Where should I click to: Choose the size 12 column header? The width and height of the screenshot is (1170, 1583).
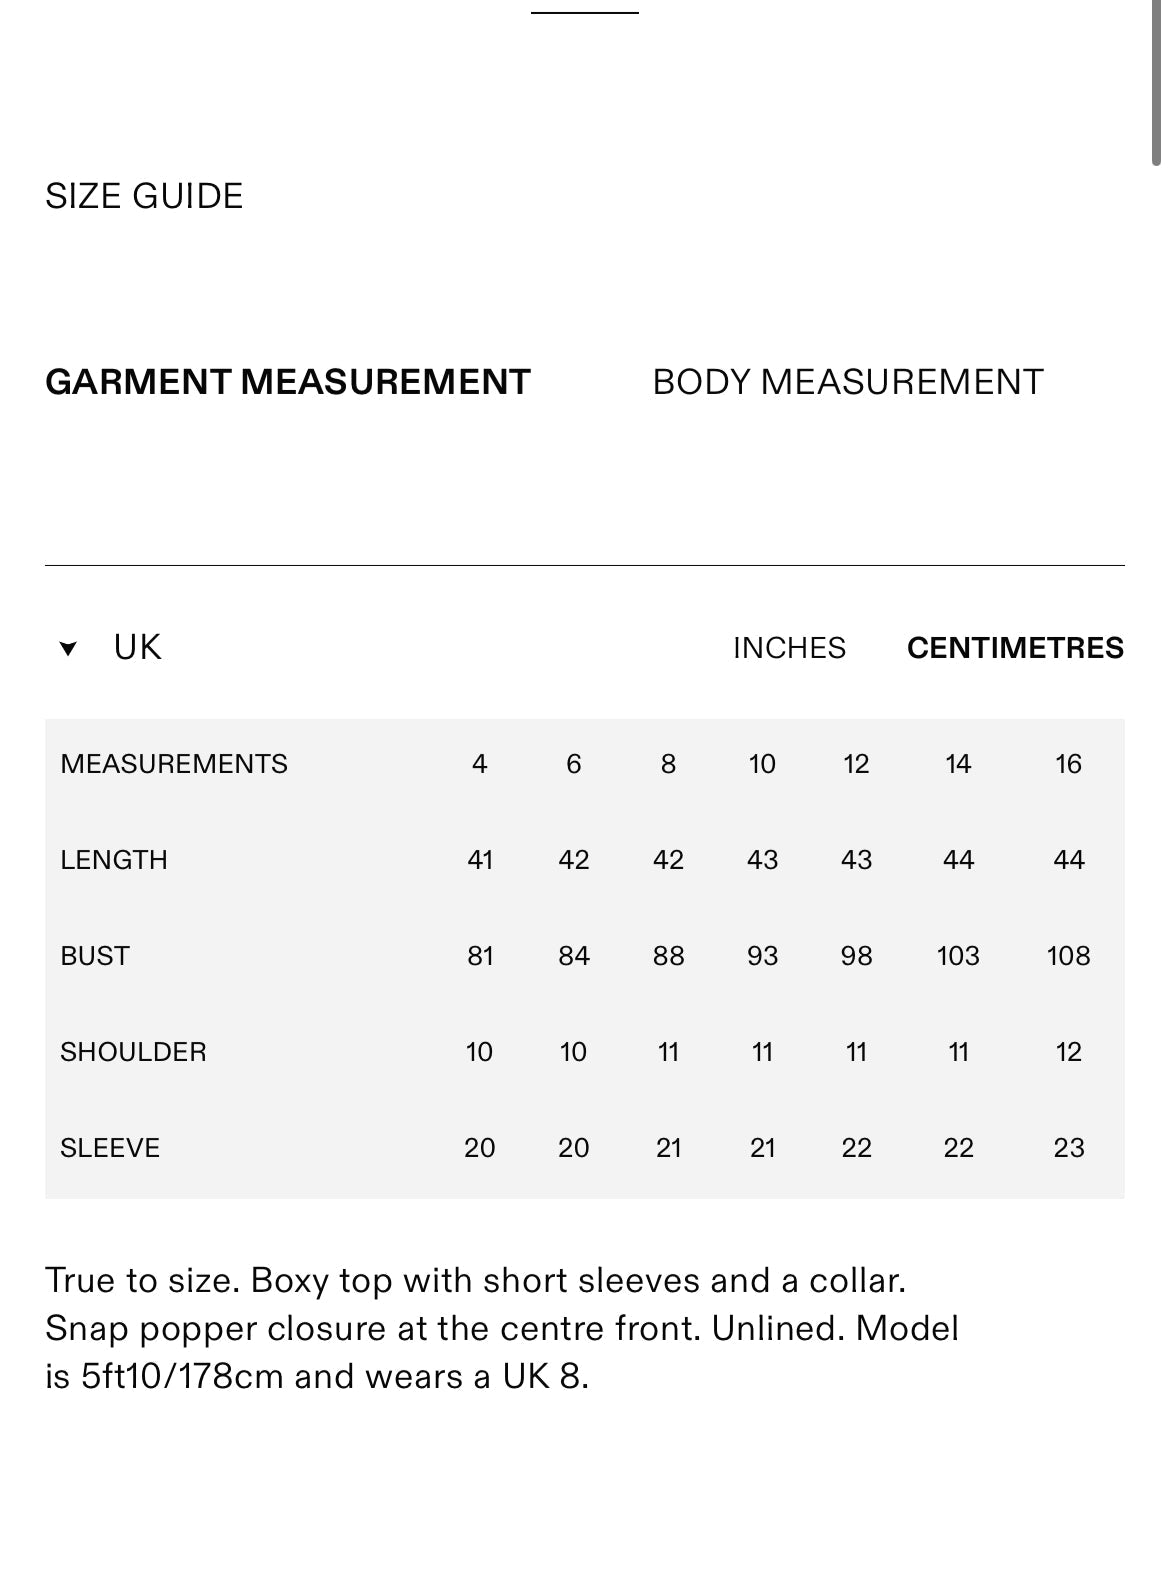click(856, 764)
